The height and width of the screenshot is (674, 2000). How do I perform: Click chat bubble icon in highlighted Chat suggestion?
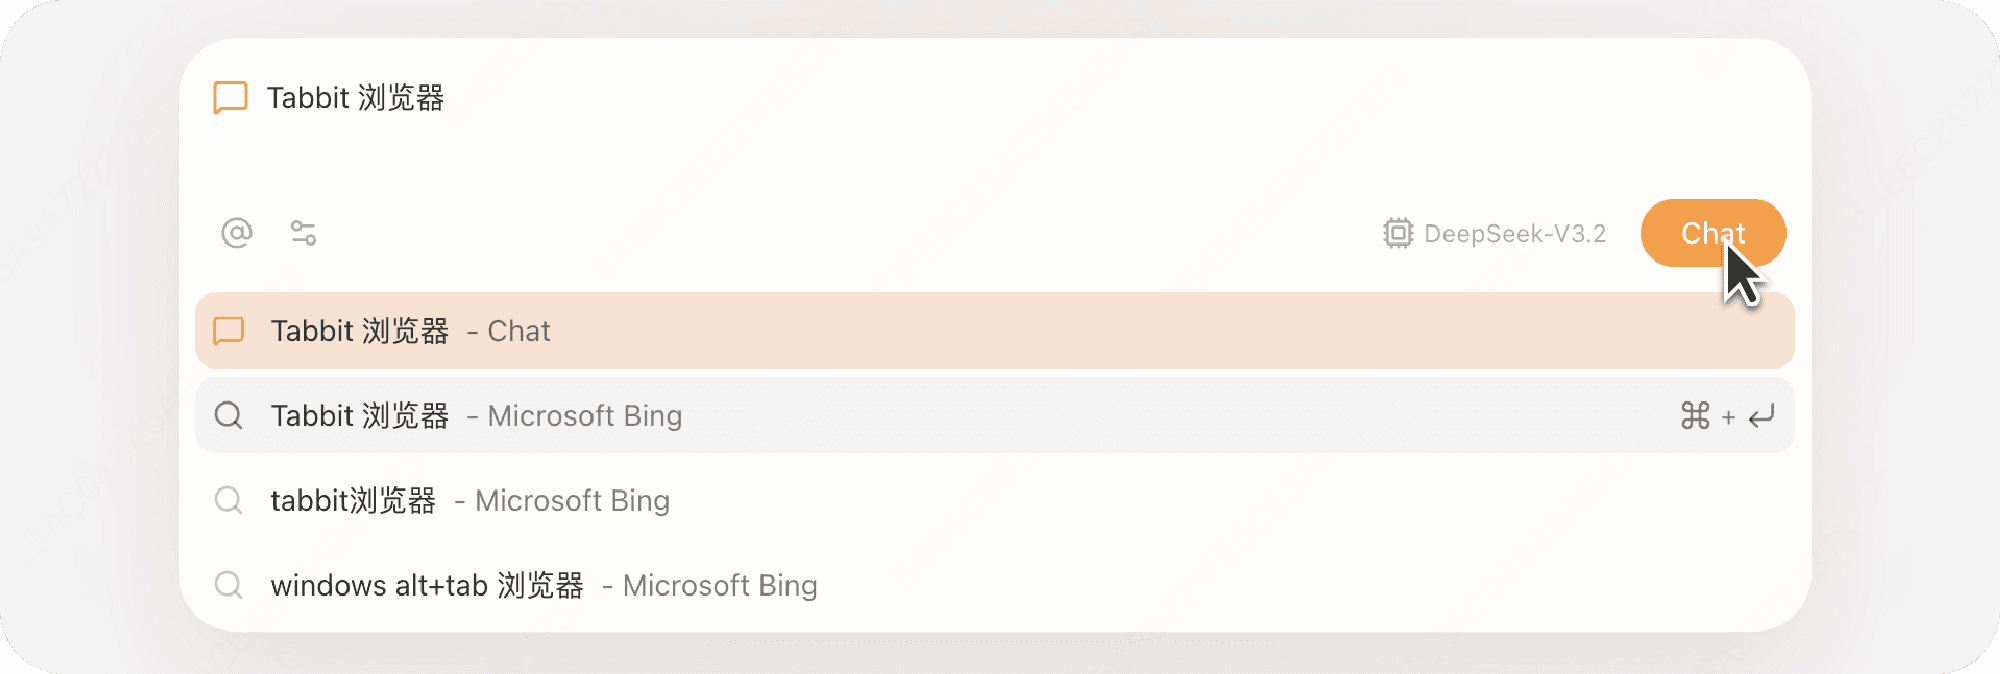click(229, 331)
